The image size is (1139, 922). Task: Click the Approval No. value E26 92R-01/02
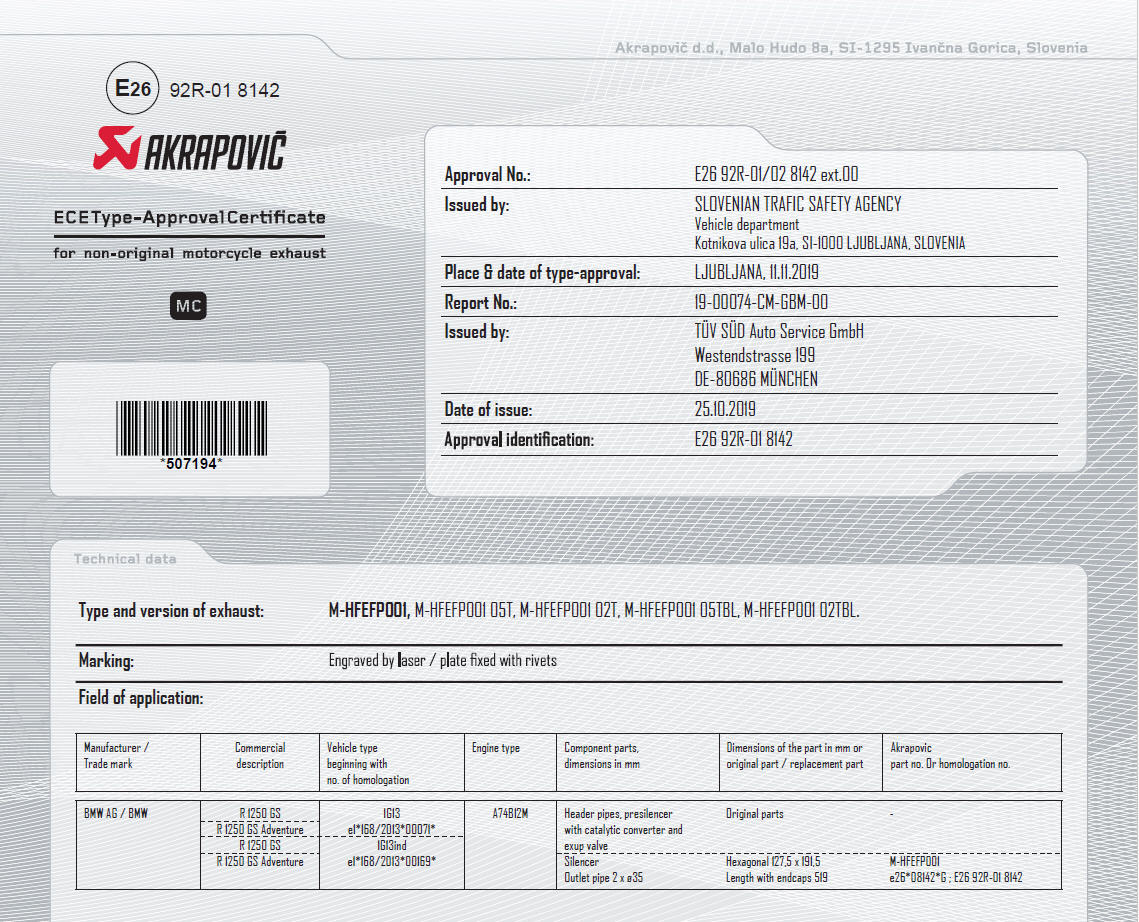click(776, 175)
